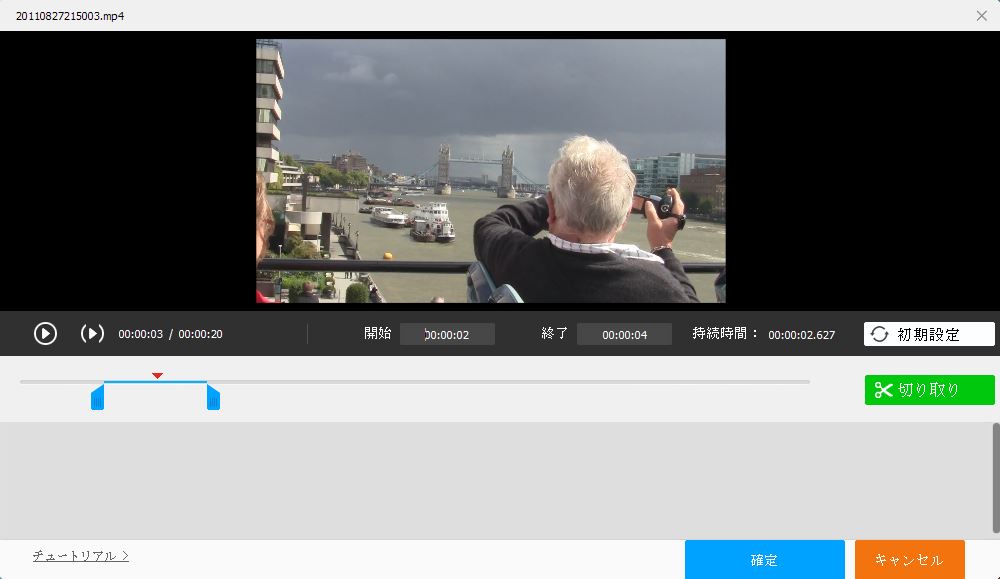Select the red playhead marker
1000x579 pixels.
point(157,376)
